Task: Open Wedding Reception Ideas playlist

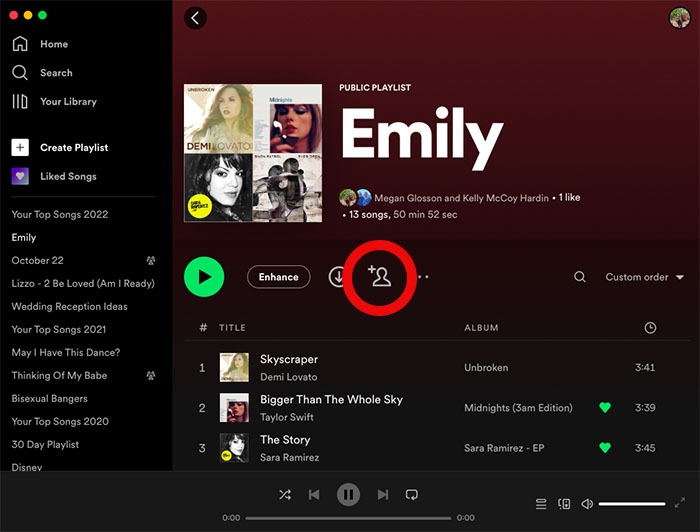Action: pos(70,307)
